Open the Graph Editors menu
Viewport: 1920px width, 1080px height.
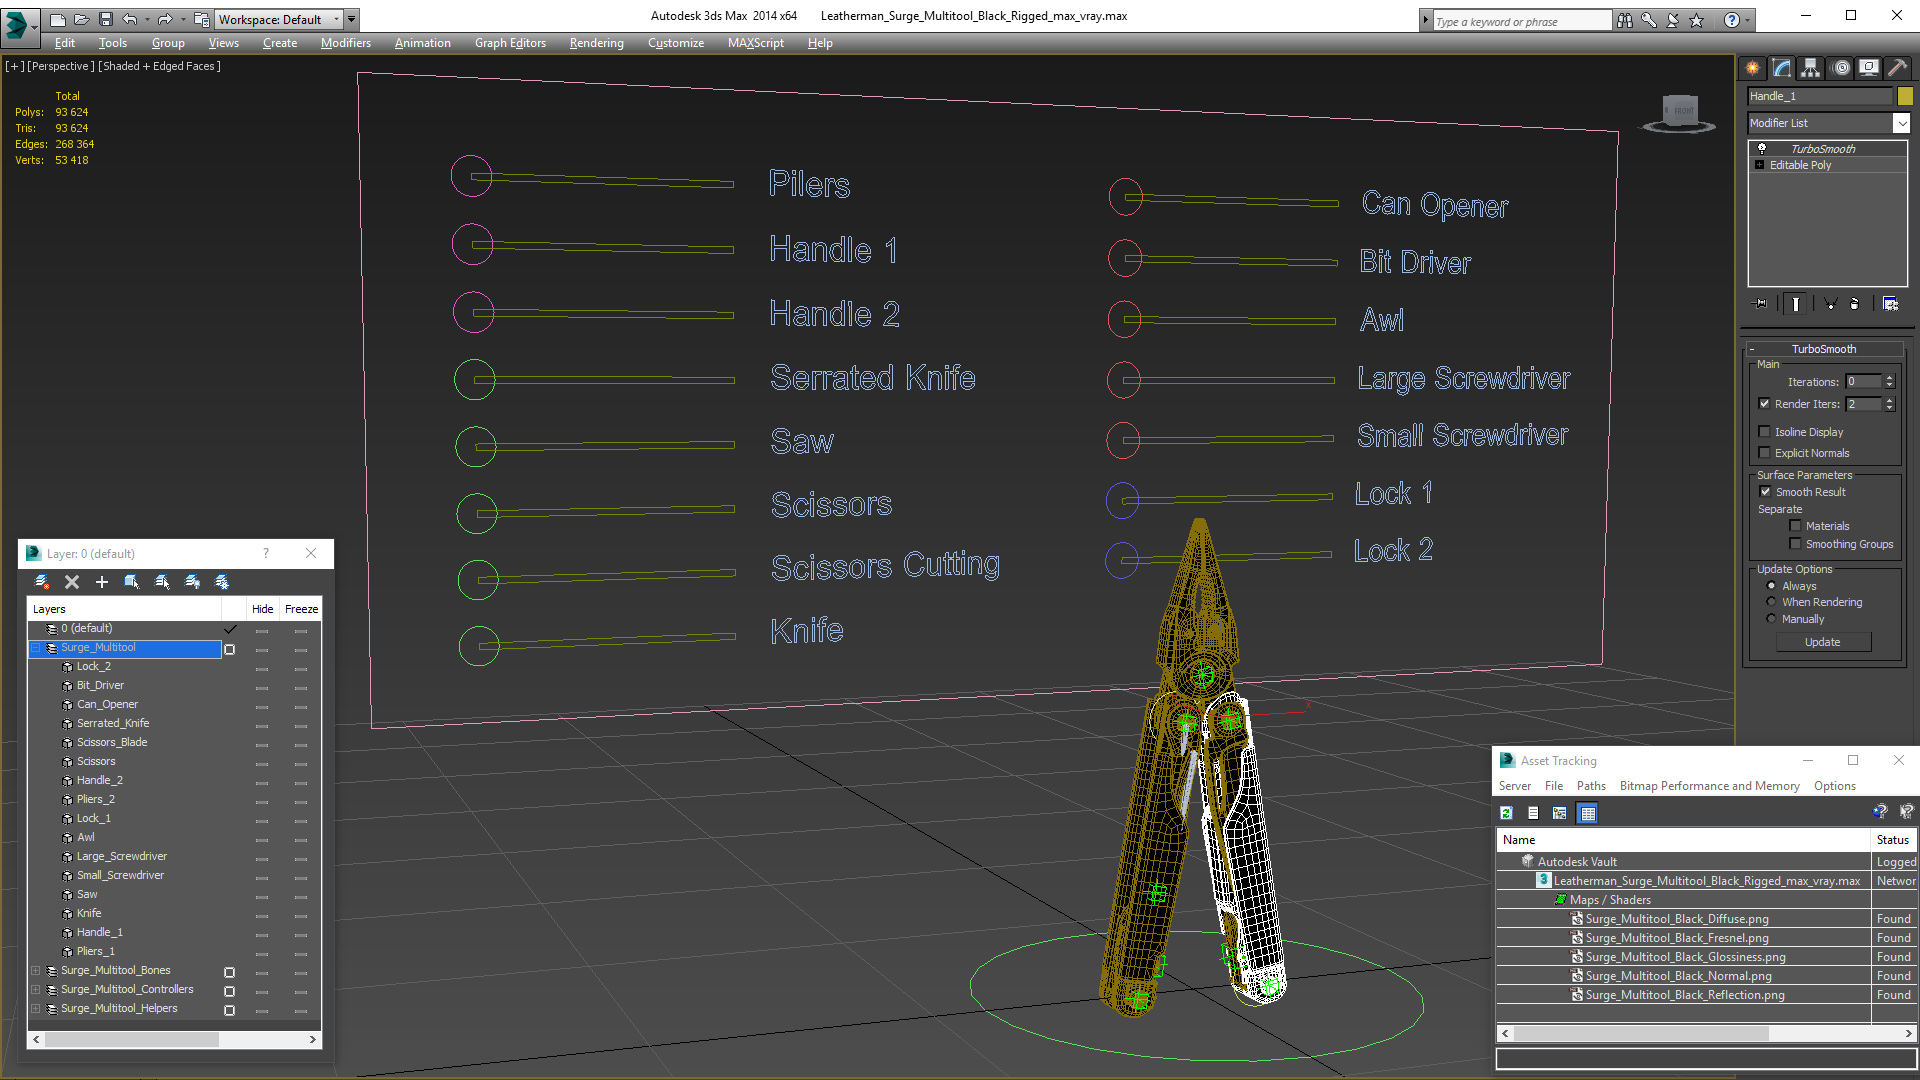510,43
